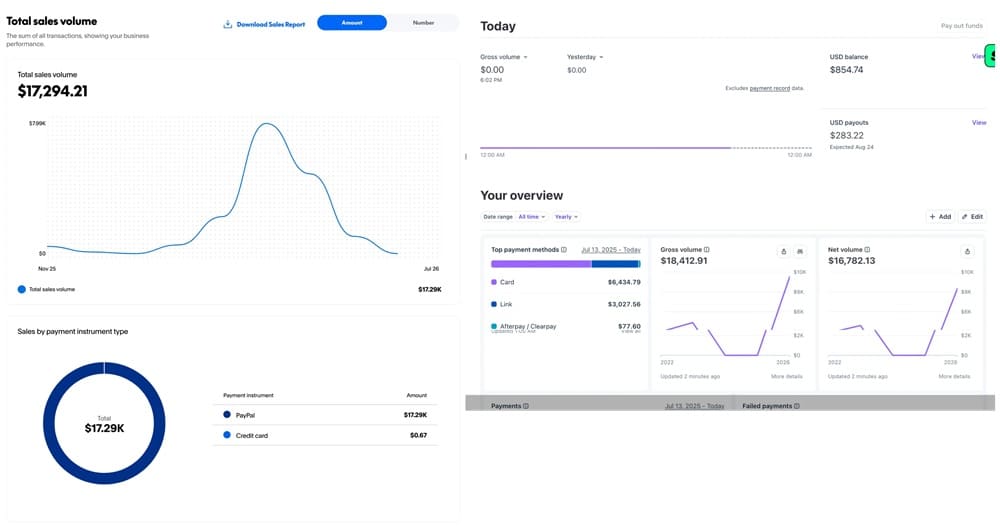Click the $18,412.91 gross volume value
The width and height of the screenshot is (1000, 529).
pyautogui.click(x=684, y=261)
